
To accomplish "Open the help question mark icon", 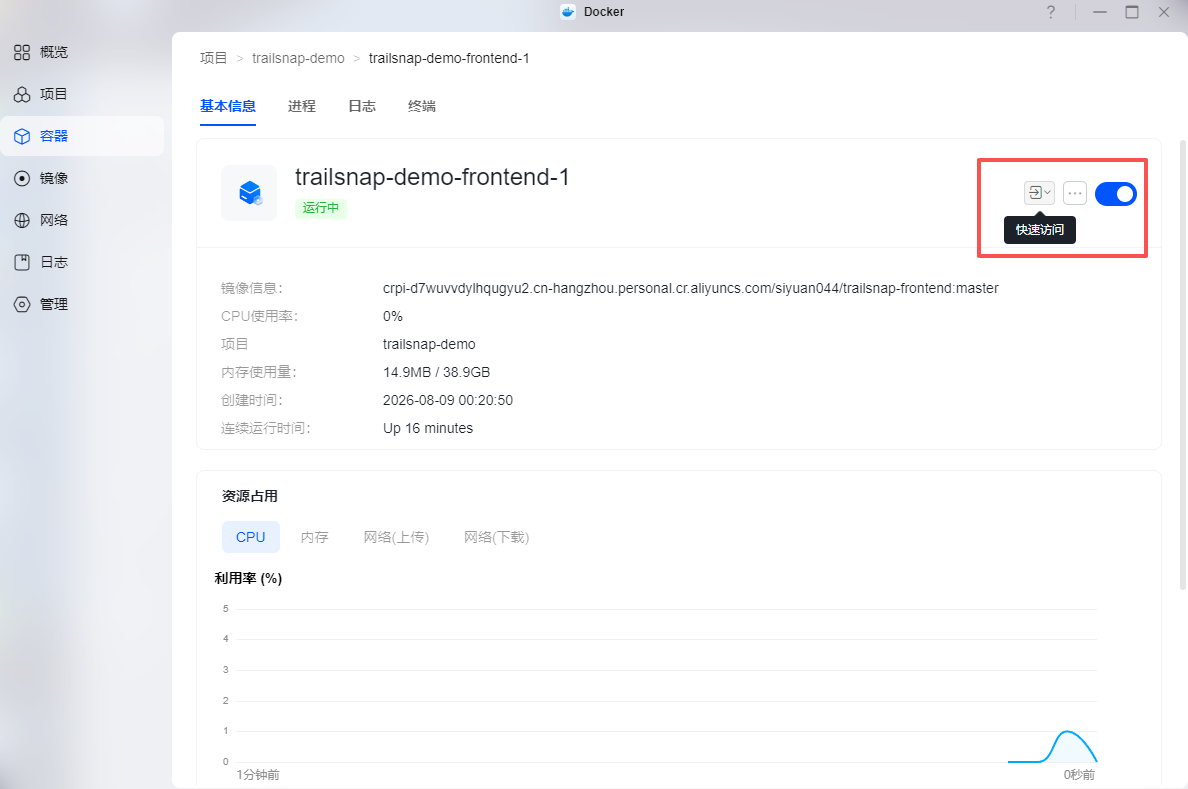I will click(1050, 12).
